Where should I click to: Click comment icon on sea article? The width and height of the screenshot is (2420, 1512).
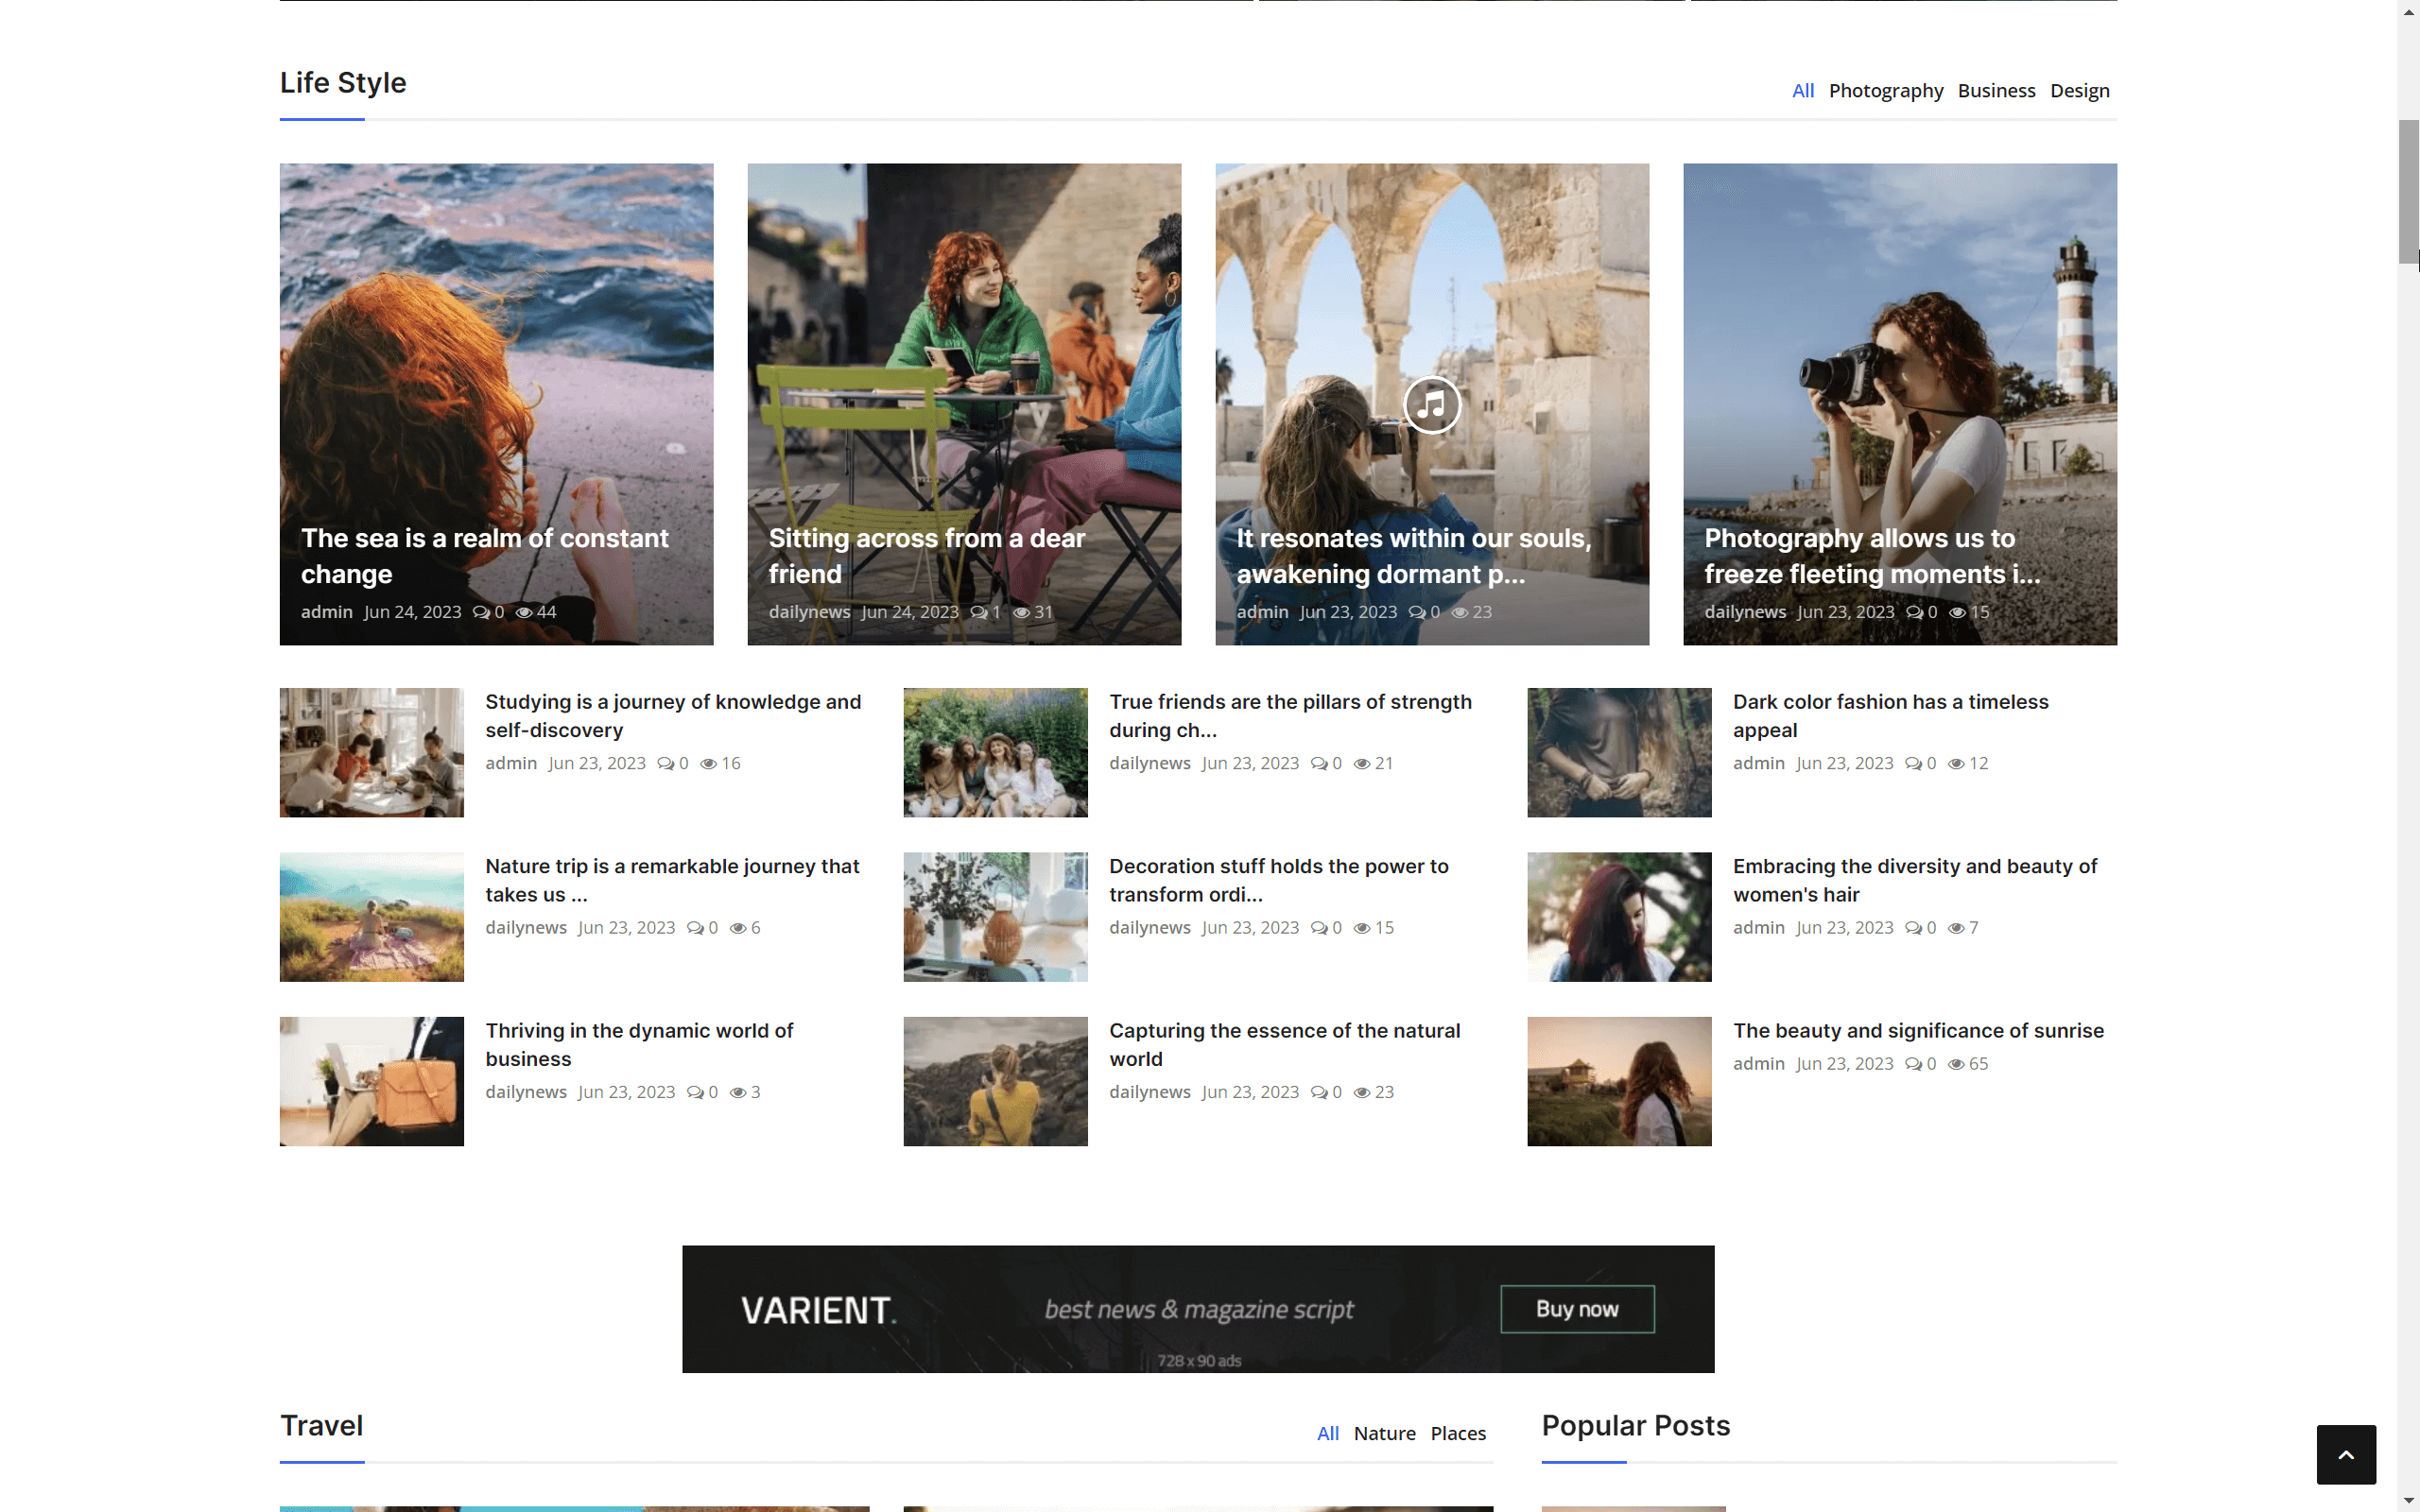pos(481,612)
